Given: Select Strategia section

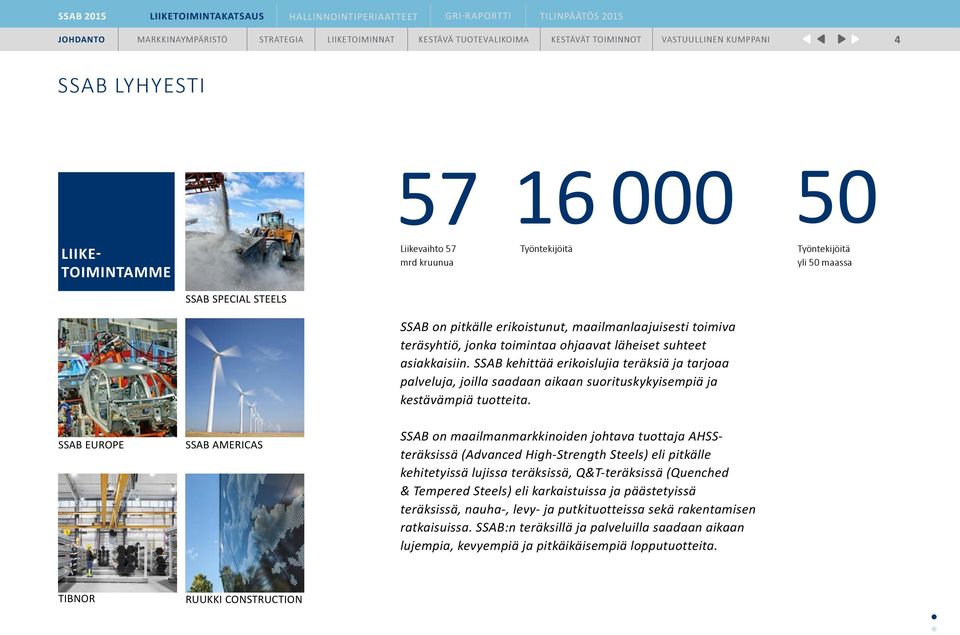Looking at the screenshot, I should 281,39.
